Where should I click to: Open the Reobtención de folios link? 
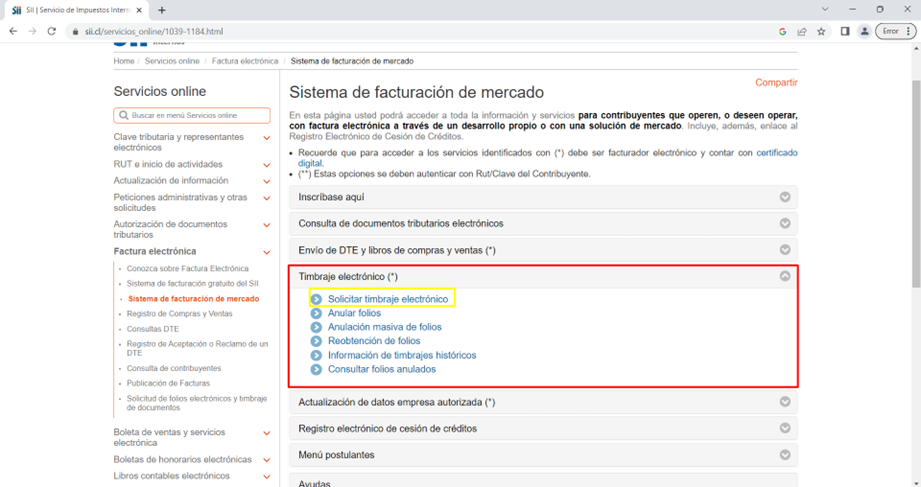pyautogui.click(x=374, y=341)
